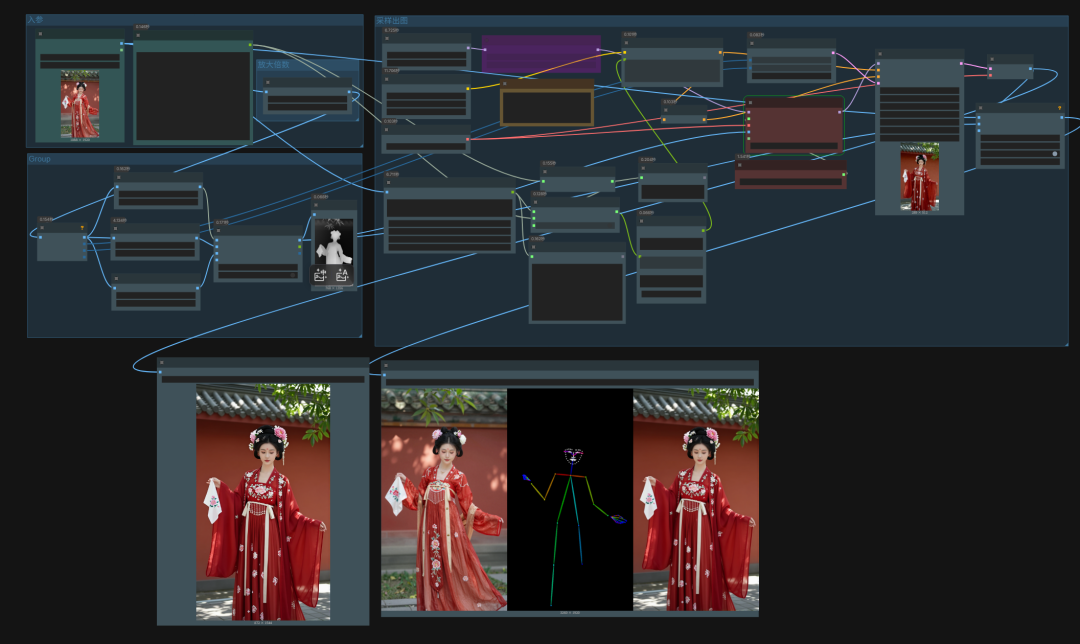Image resolution: width=1080 pixels, height=644 pixels.
Task: Toggle the round switch in the far-right node
Action: pos(1055,154)
